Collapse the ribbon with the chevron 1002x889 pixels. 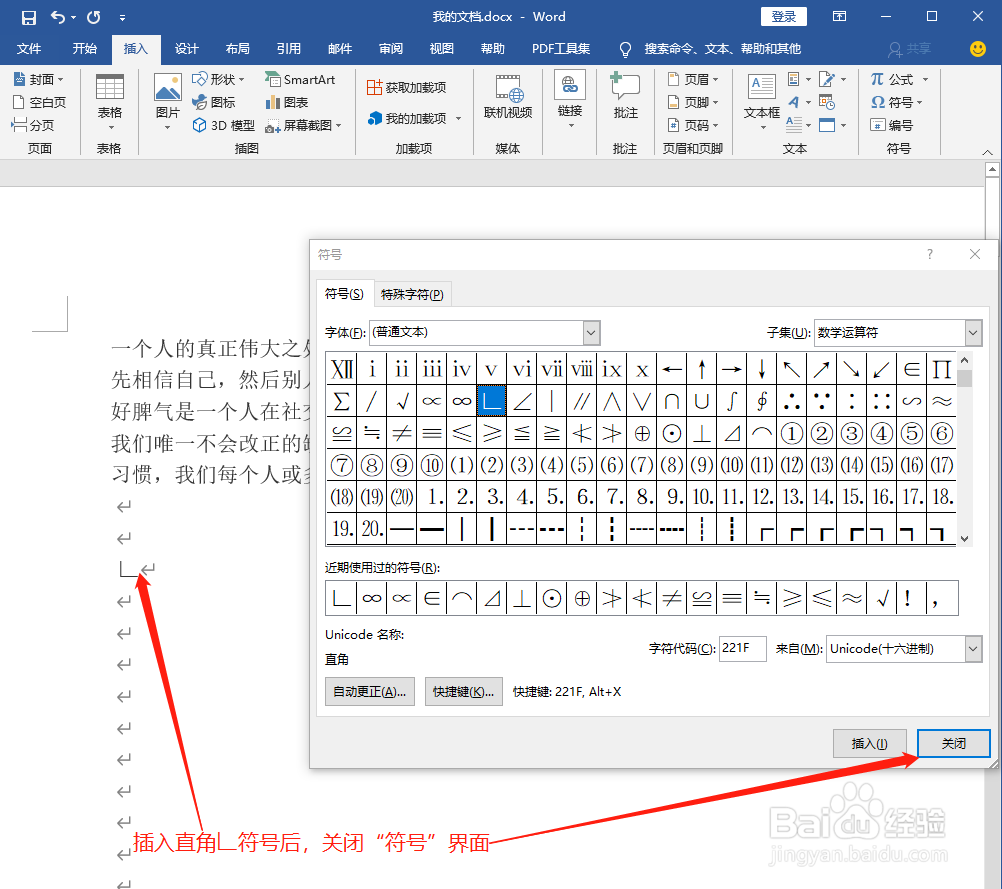987,152
